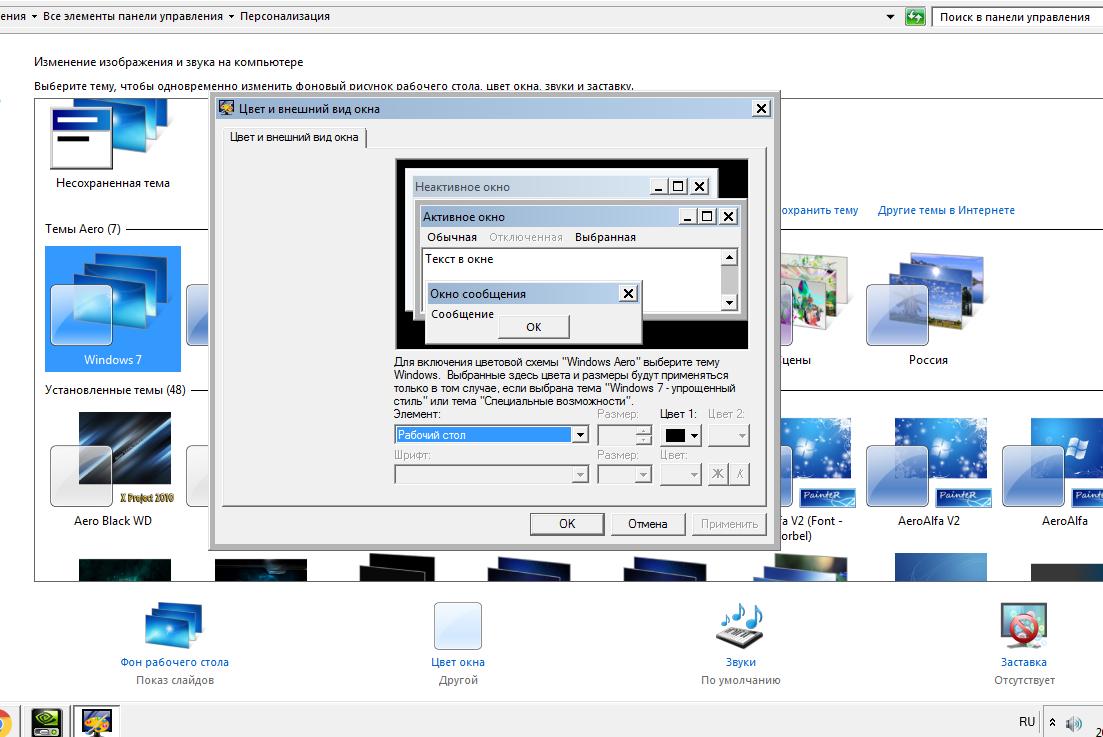This screenshot has width=1103, height=737.
Task: Expand arrow after 'Все элементы панели управления' breadcrumb
Action: (231, 16)
